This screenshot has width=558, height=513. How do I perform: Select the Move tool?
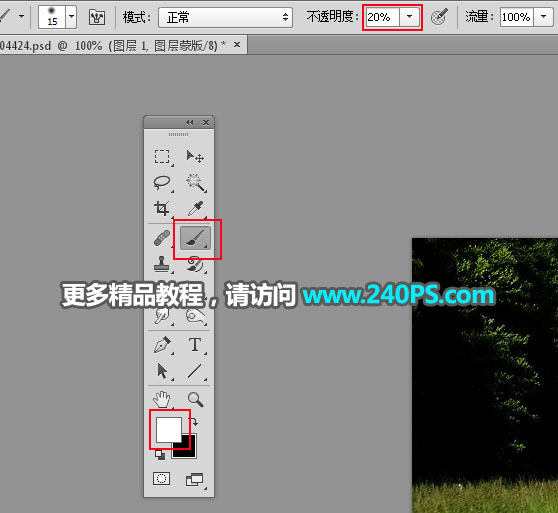195,157
